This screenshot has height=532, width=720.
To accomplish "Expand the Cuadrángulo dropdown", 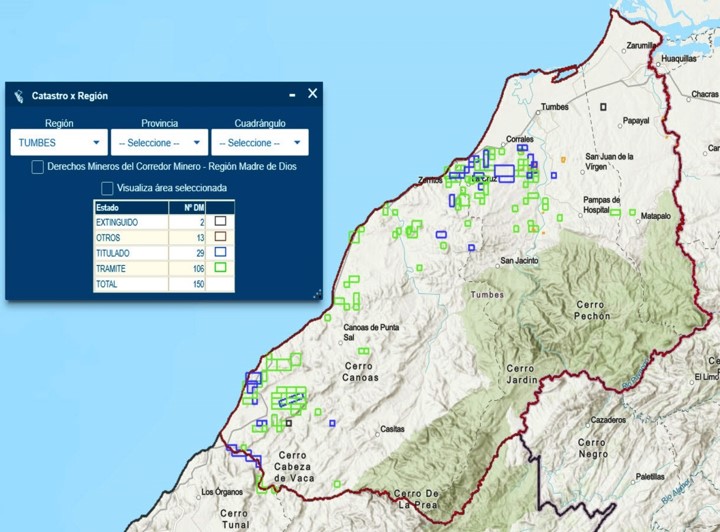I will point(259,143).
